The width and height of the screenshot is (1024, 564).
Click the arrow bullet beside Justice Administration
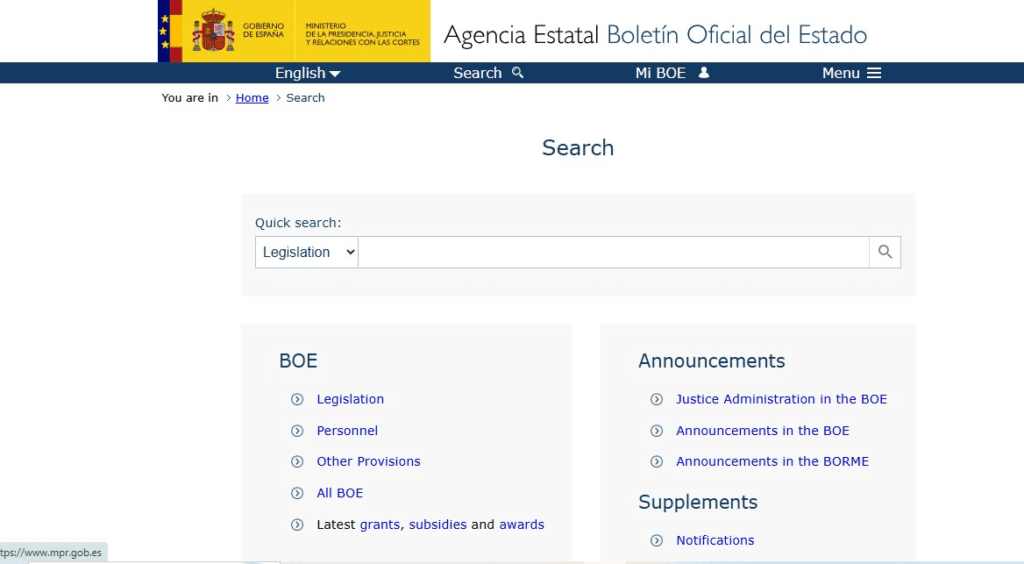[656, 400]
